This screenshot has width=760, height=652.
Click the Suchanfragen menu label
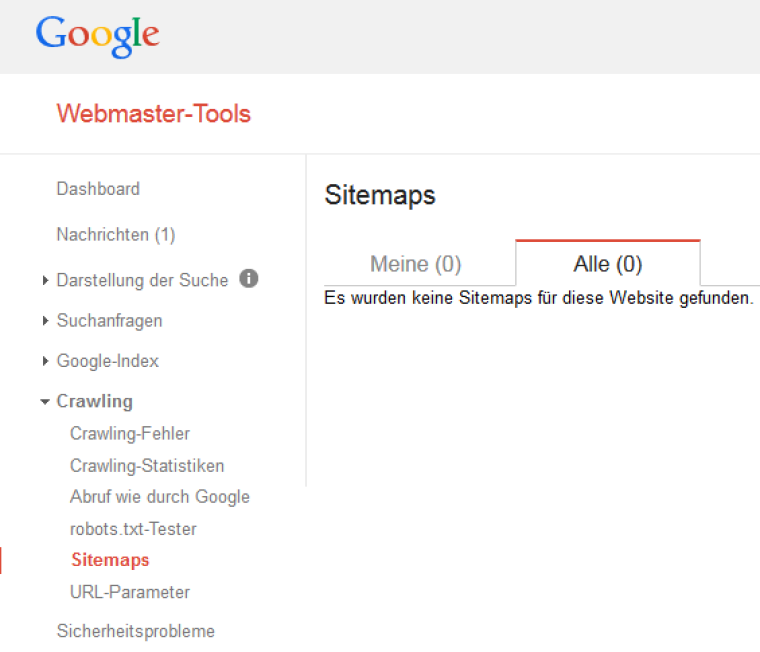pos(110,321)
